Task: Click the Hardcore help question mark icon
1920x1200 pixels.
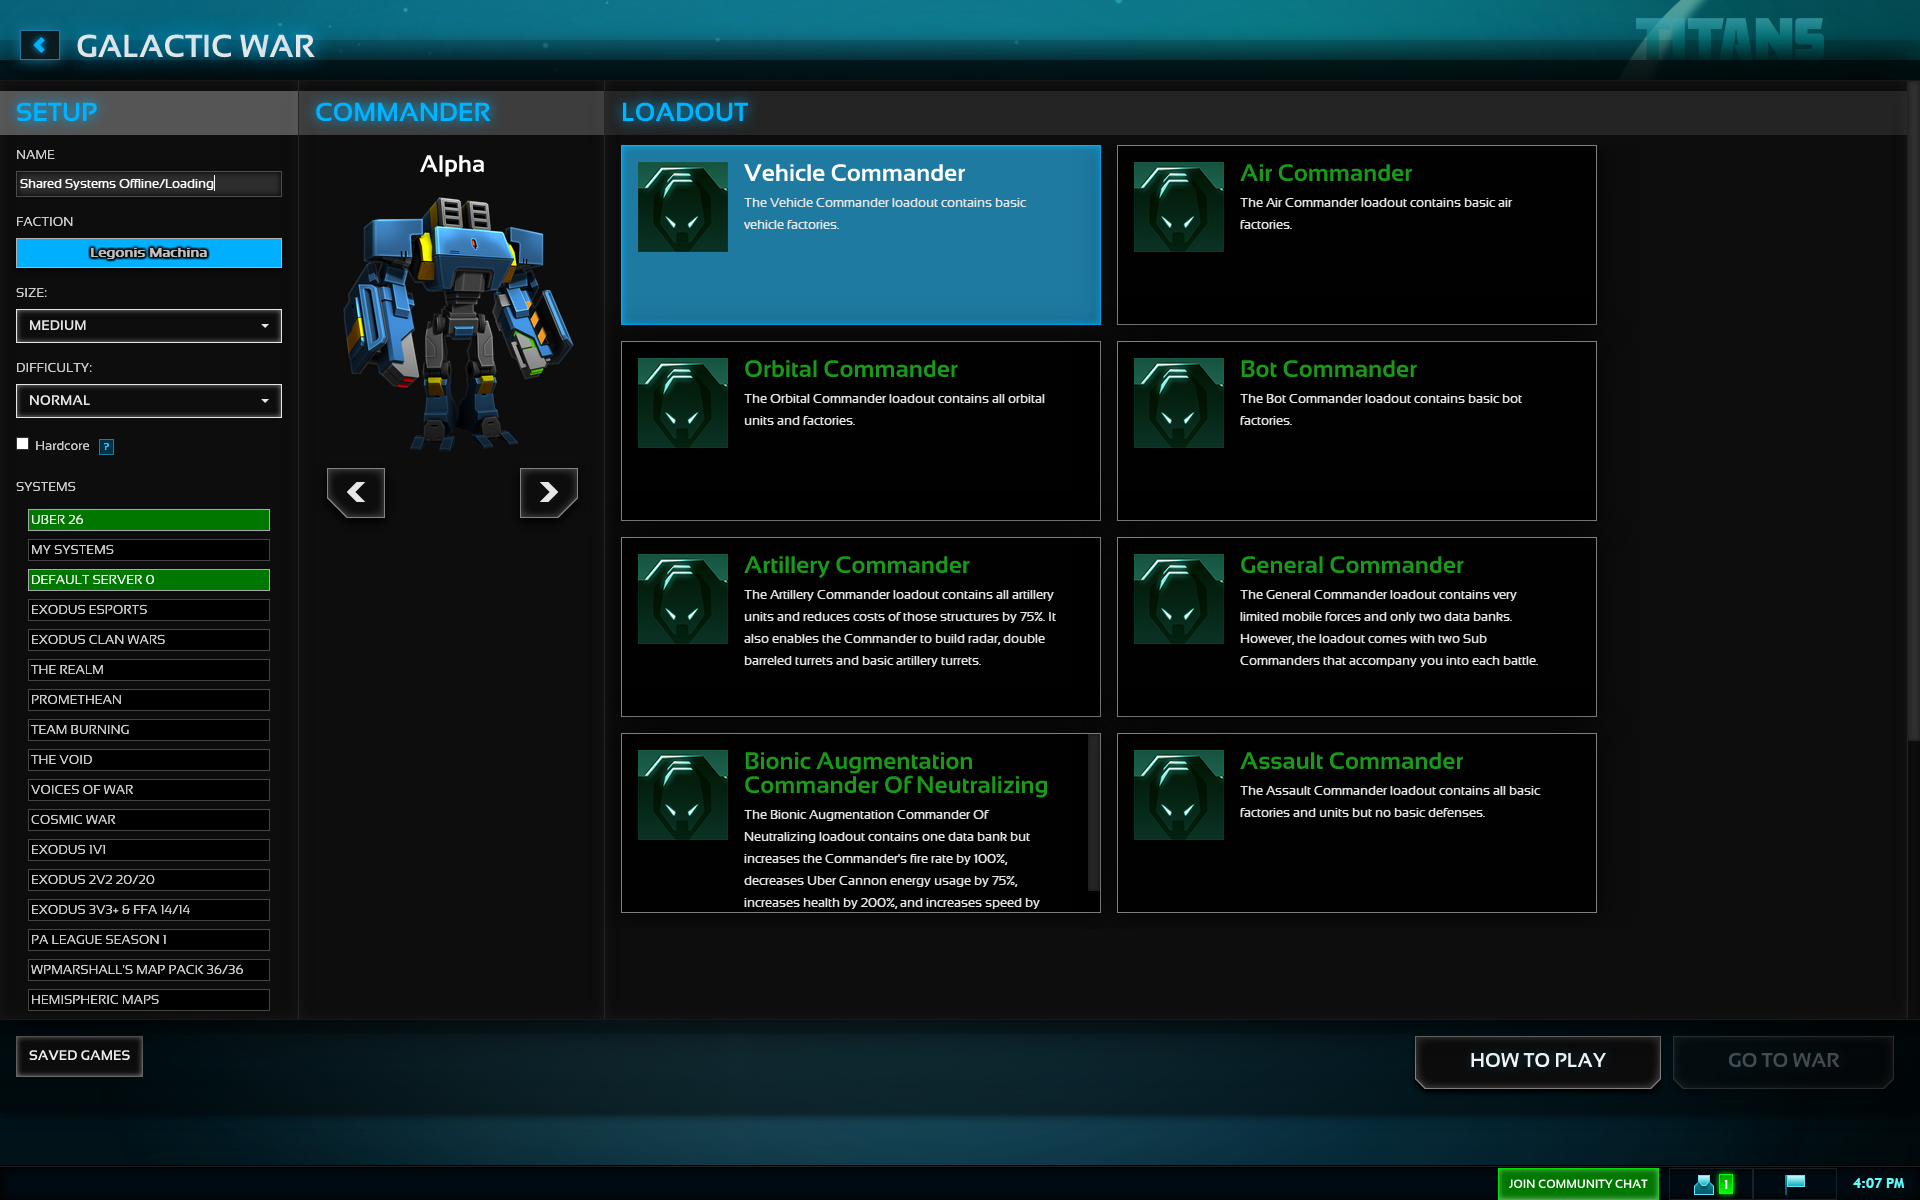Action: pyautogui.click(x=107, y=447)
